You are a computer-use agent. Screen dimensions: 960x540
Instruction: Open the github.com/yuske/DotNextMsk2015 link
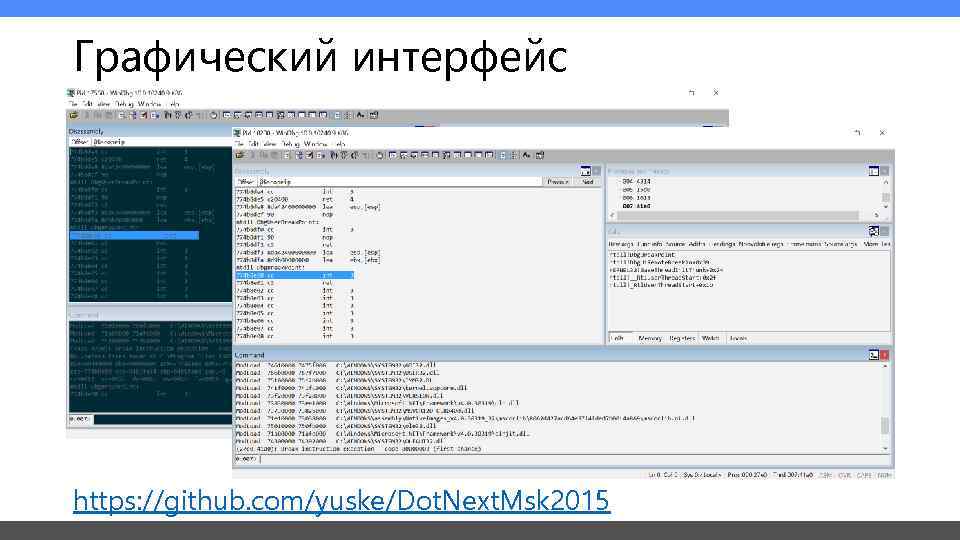(342, 500)
